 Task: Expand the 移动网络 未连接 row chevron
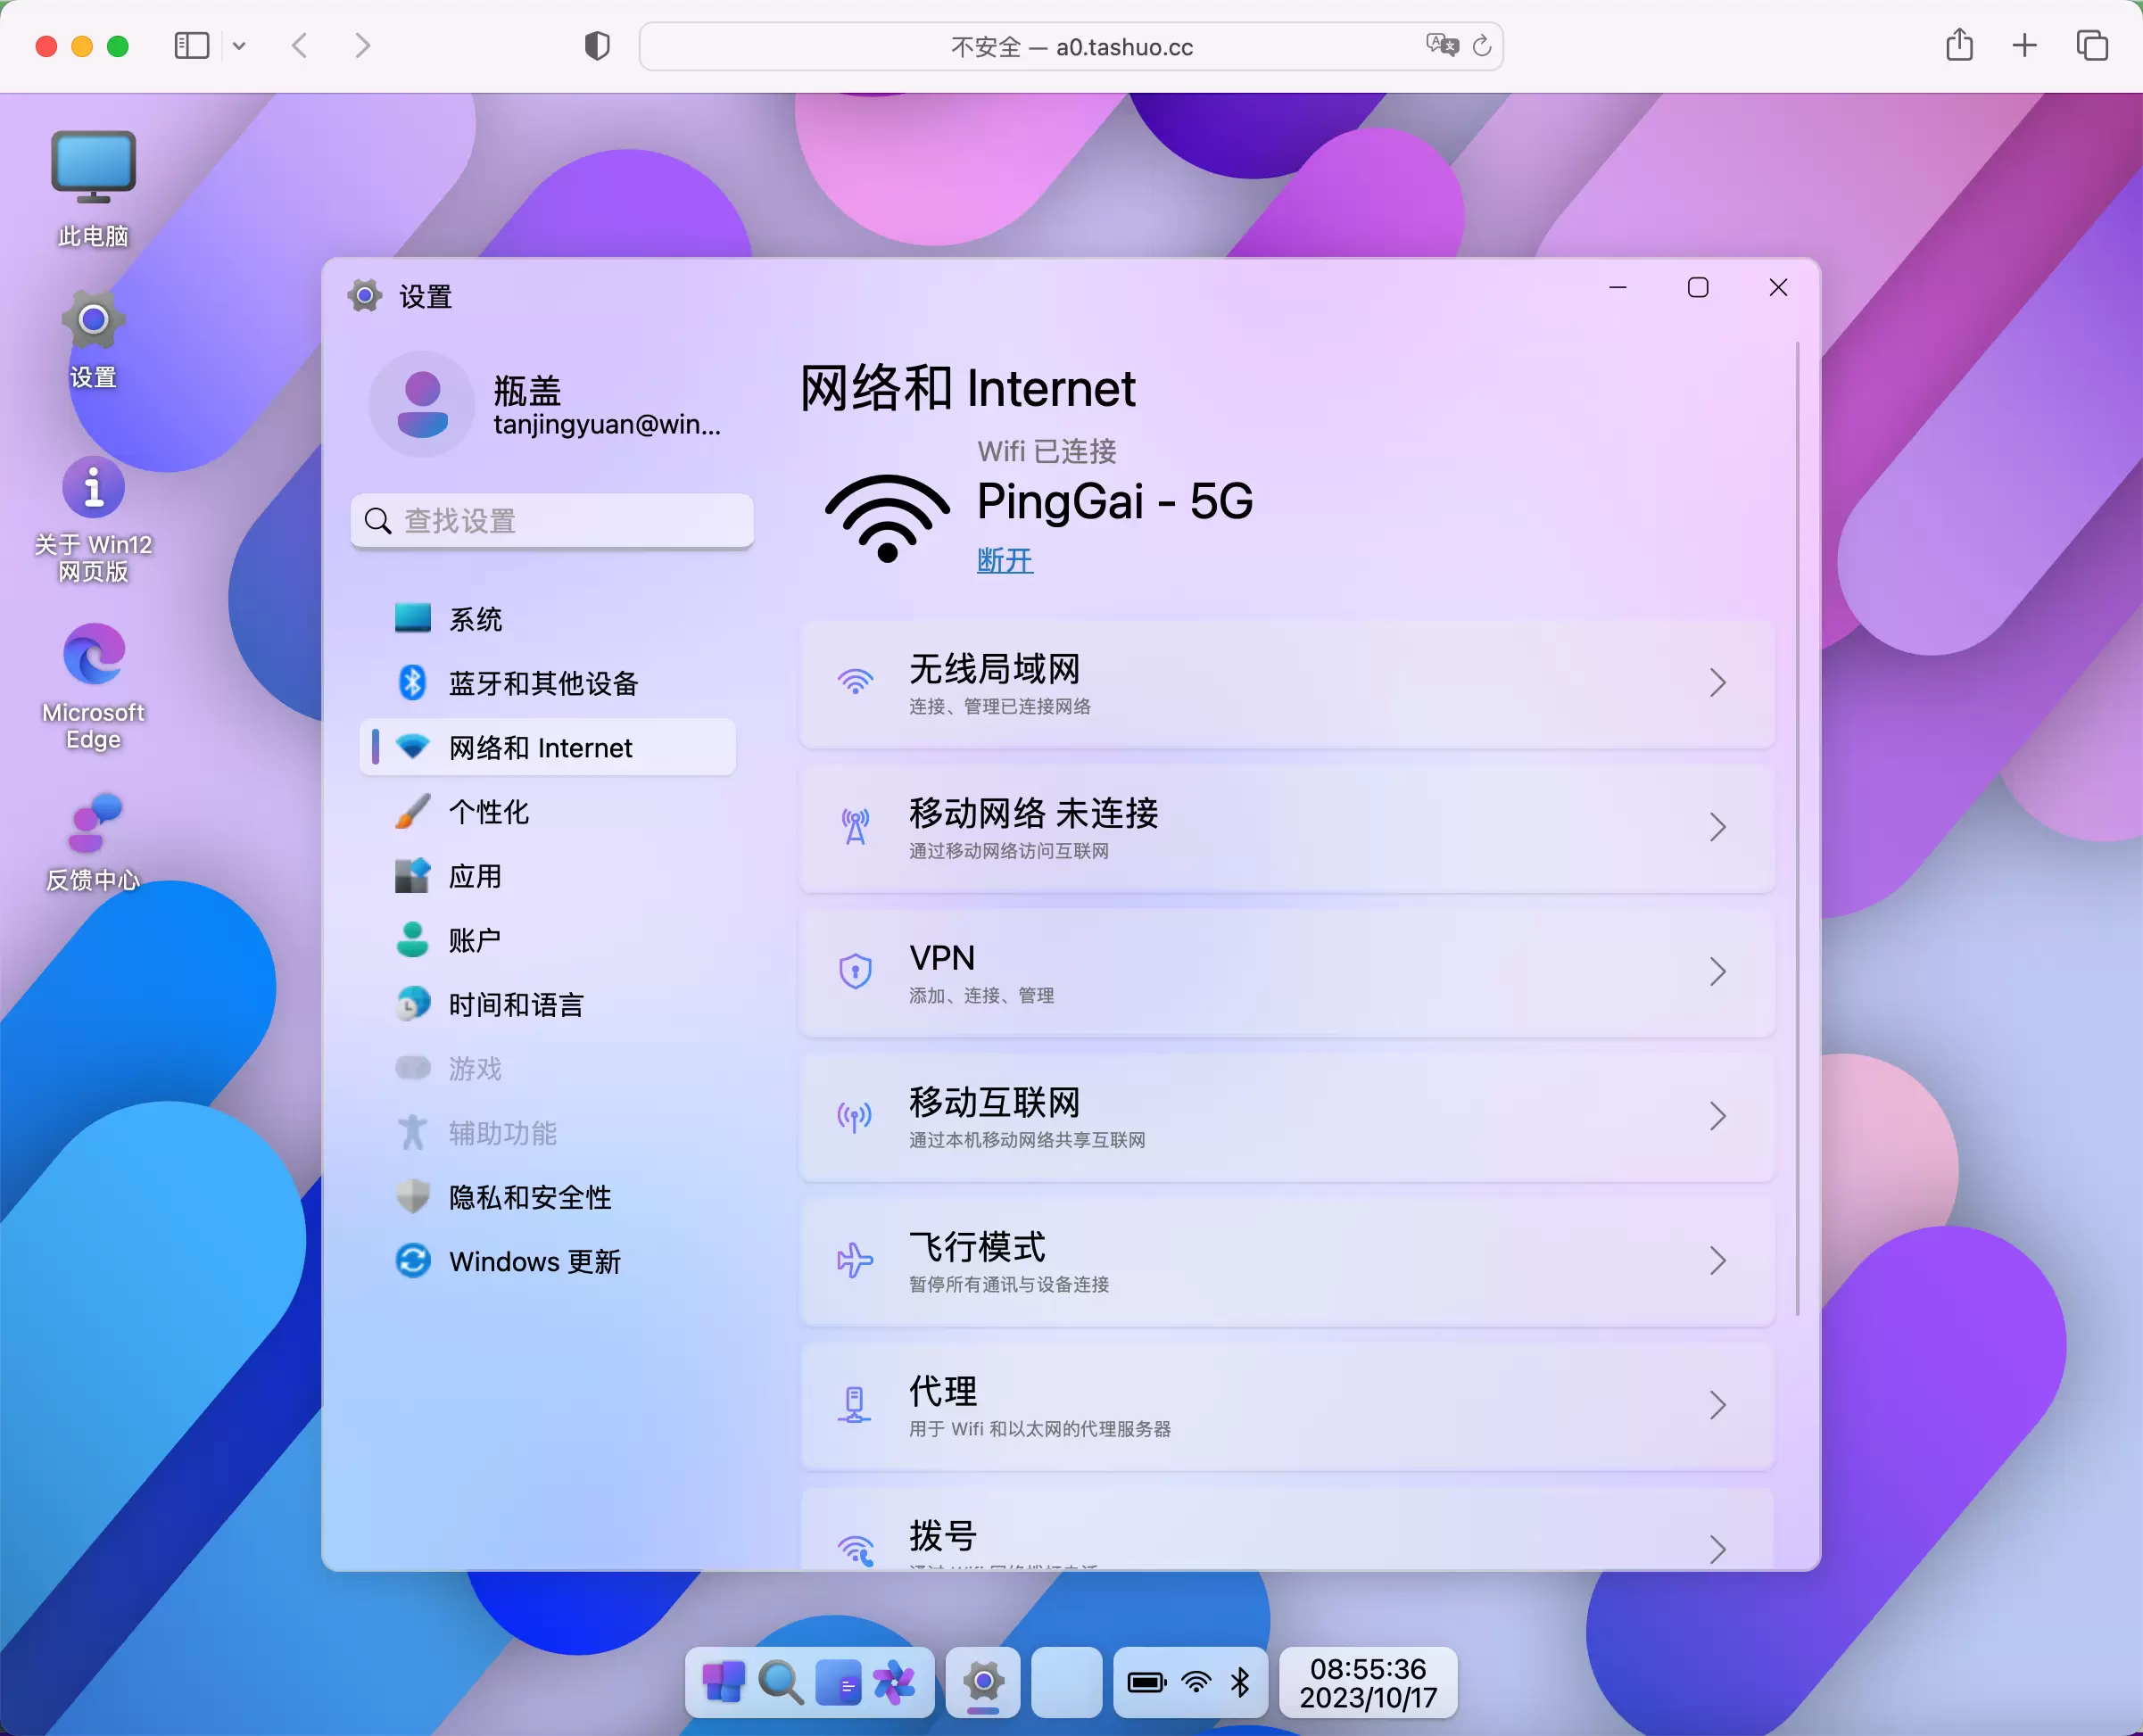[1718, 827]
